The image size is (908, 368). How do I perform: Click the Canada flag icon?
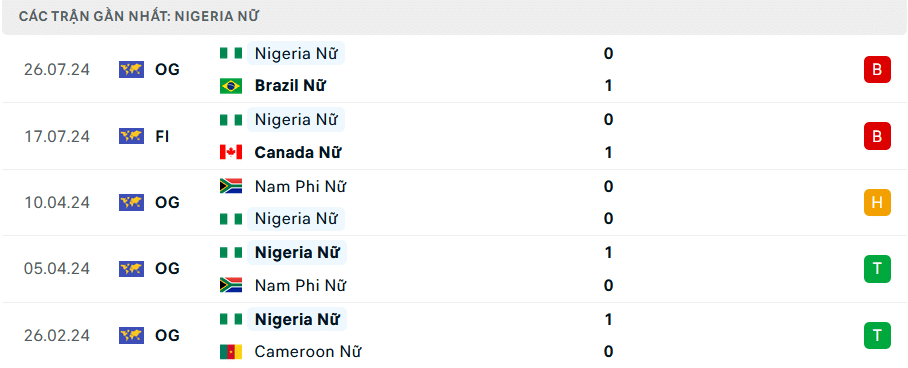click(231, 153)
